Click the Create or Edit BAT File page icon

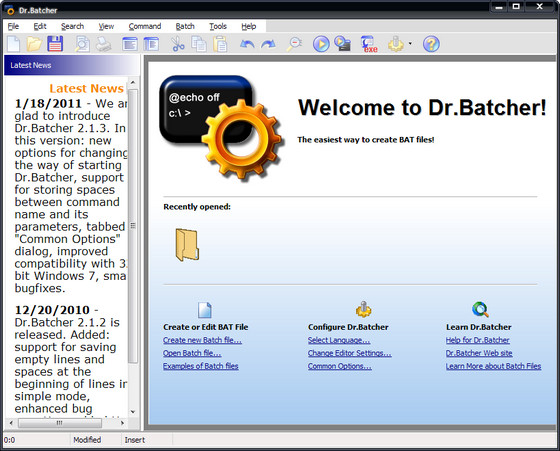pos(205,310)
